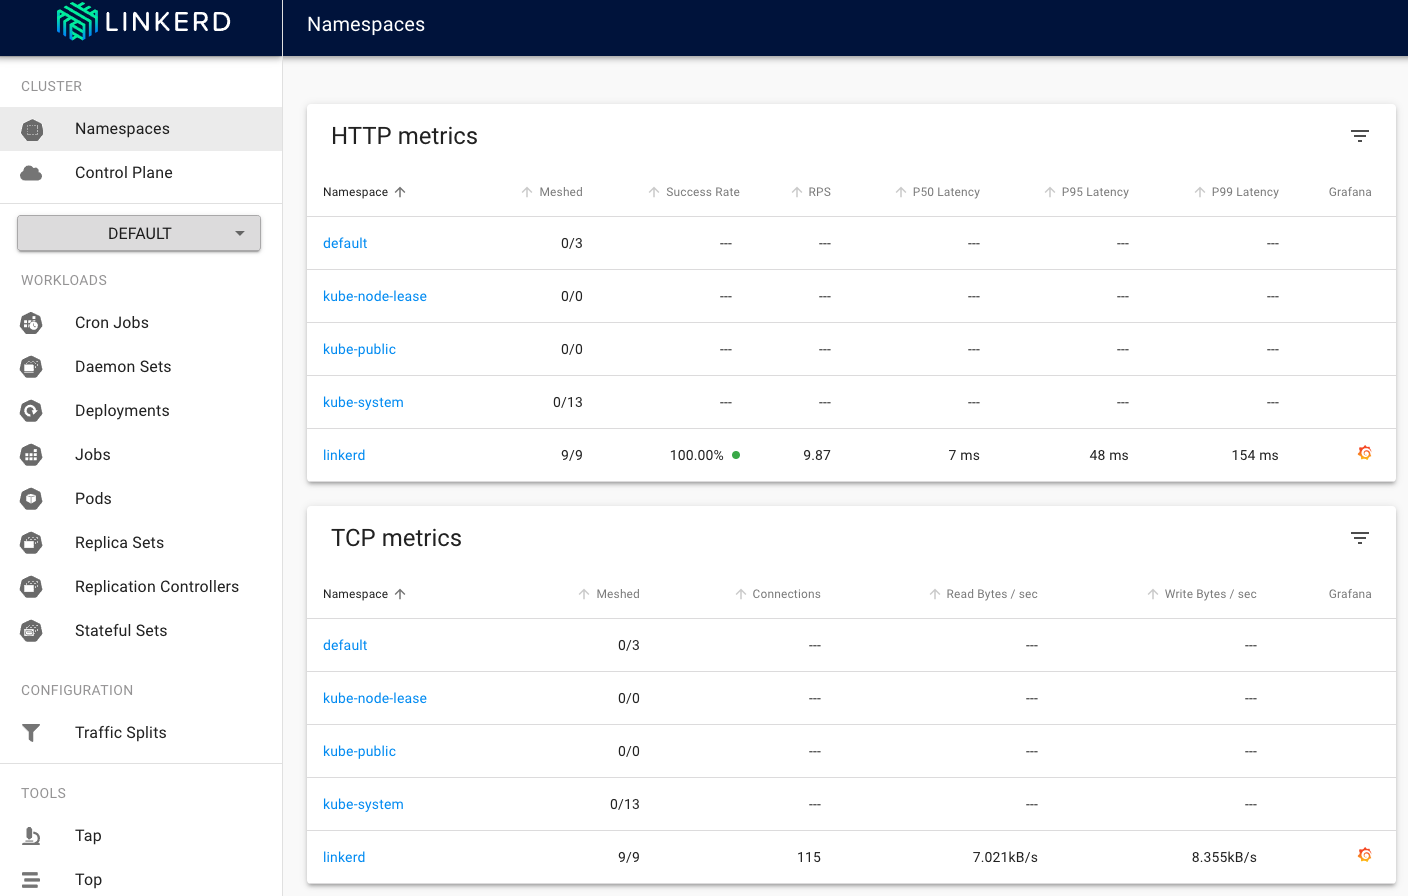Click the Replication Controllers icon
The width and height of the screenshot is (1408, 896).
[32, 587]
